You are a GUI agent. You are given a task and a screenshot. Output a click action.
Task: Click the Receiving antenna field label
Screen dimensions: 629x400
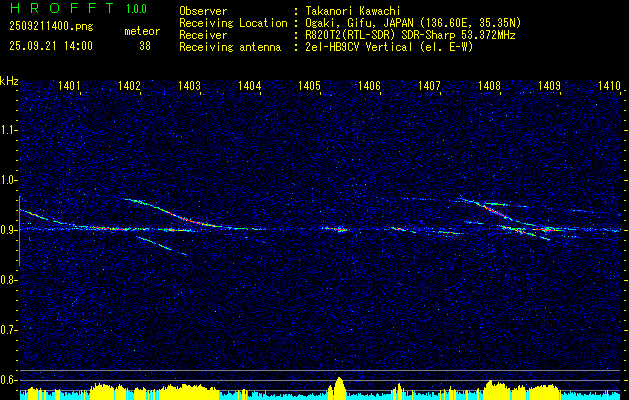[x=230, y=47]
